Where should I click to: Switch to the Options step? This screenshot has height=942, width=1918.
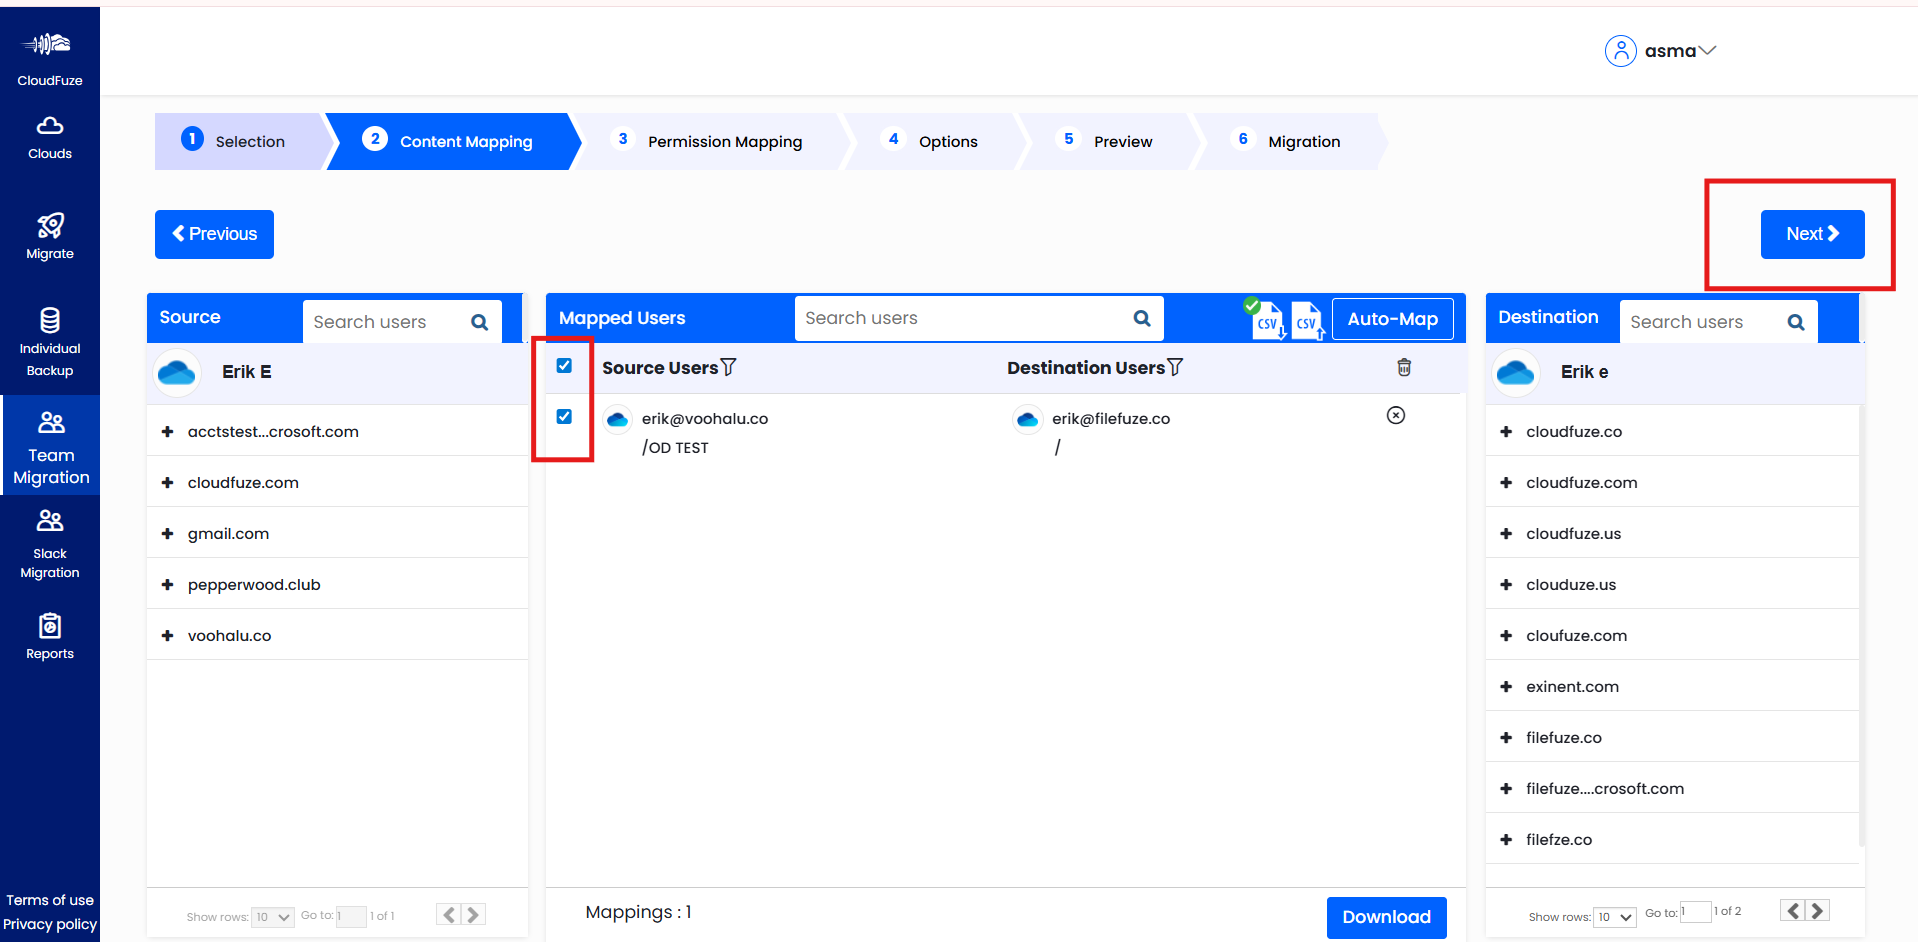[947, 142]
